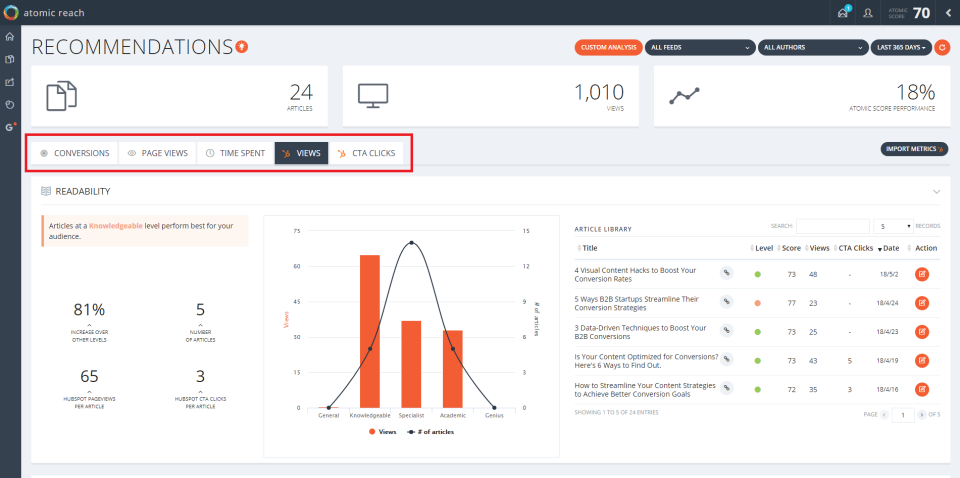Toggle the Views series in chart legend

click(x=383, y=431)
